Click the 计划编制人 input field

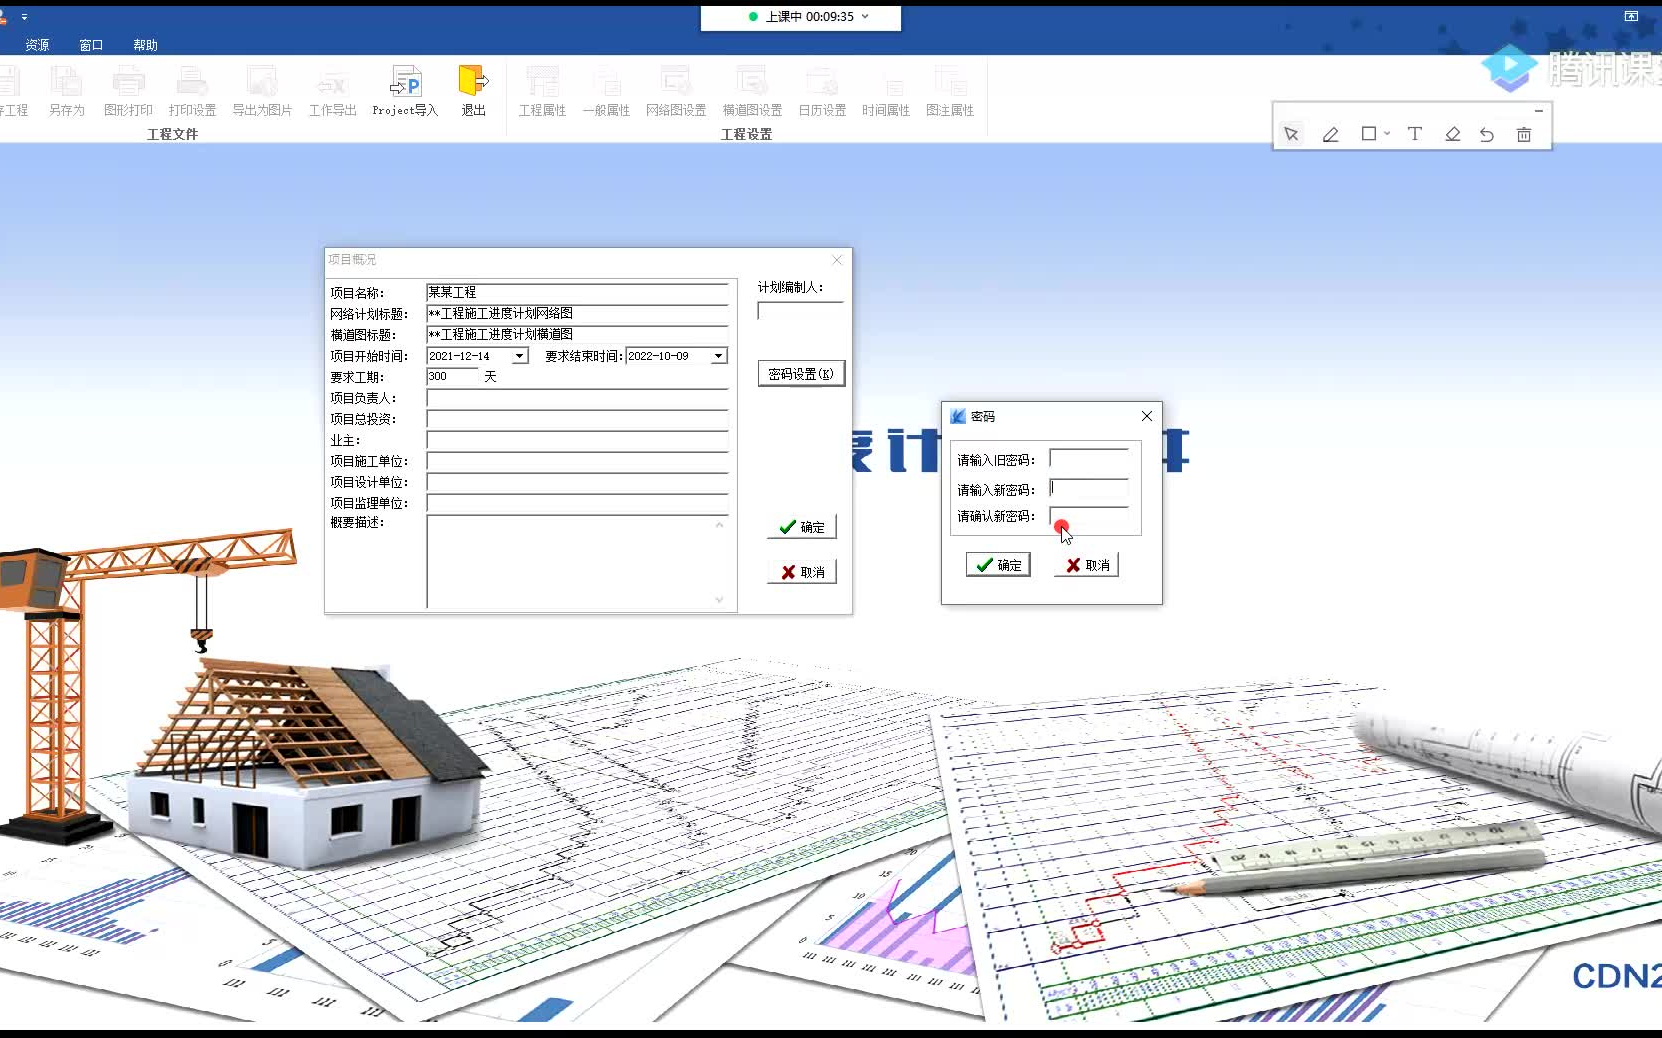tap(800, 311)
